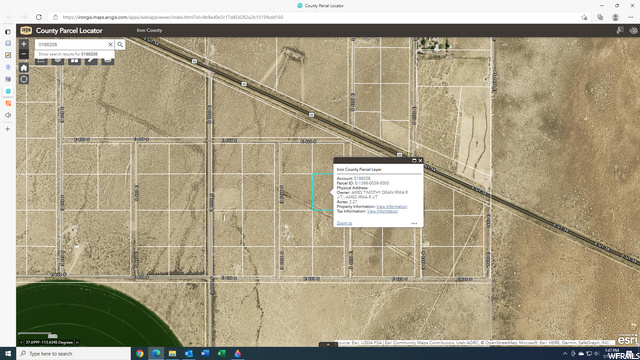Show hidden system tray icons
Image resolution: width=640 pixels, height=360 pixels.
point(565,353)
